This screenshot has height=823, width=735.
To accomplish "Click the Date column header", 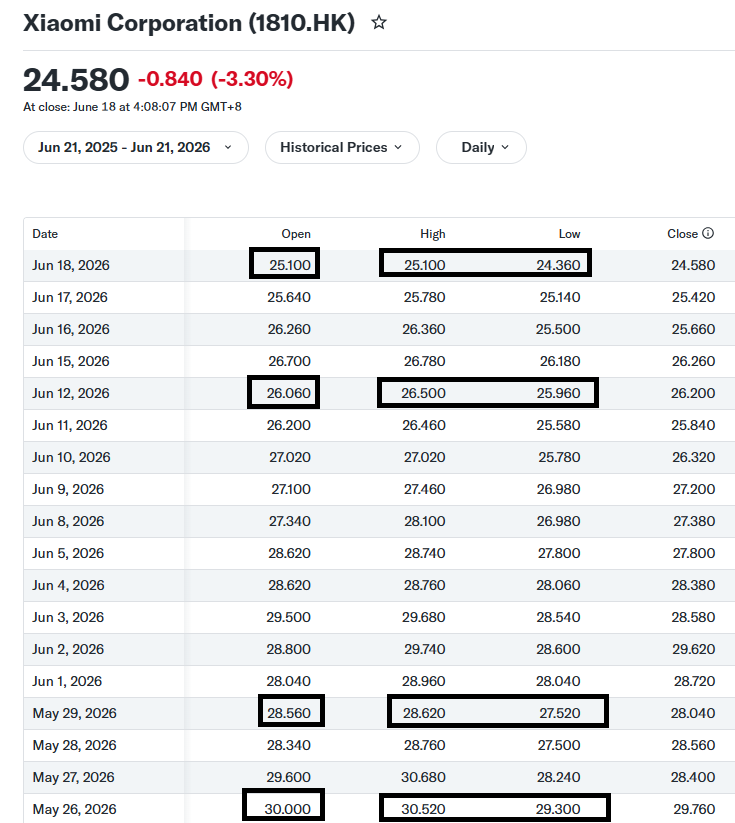I will (x=45, y=234).
